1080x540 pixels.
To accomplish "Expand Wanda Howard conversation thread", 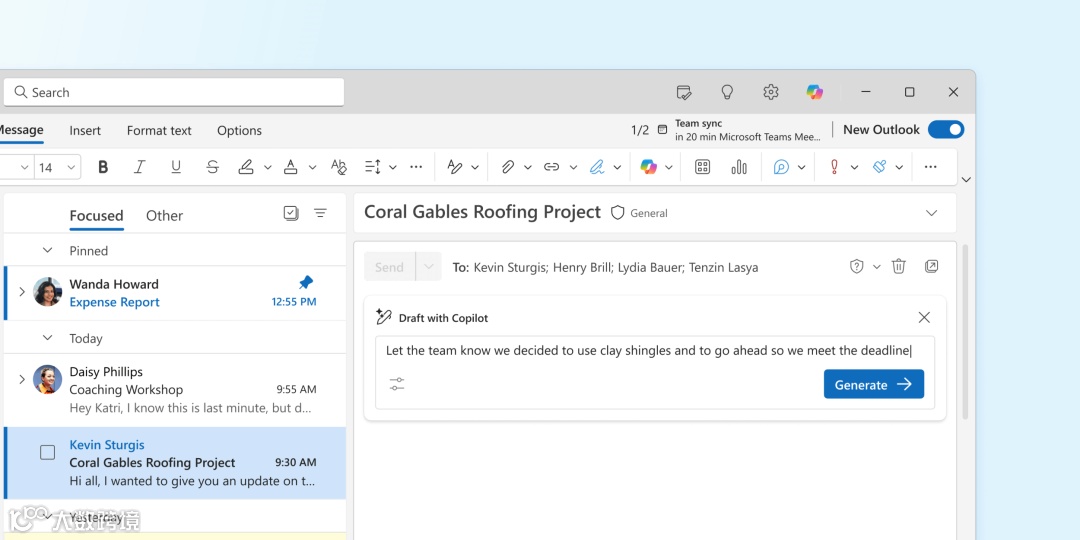I will pyautogui.click(x=21, y=292).
